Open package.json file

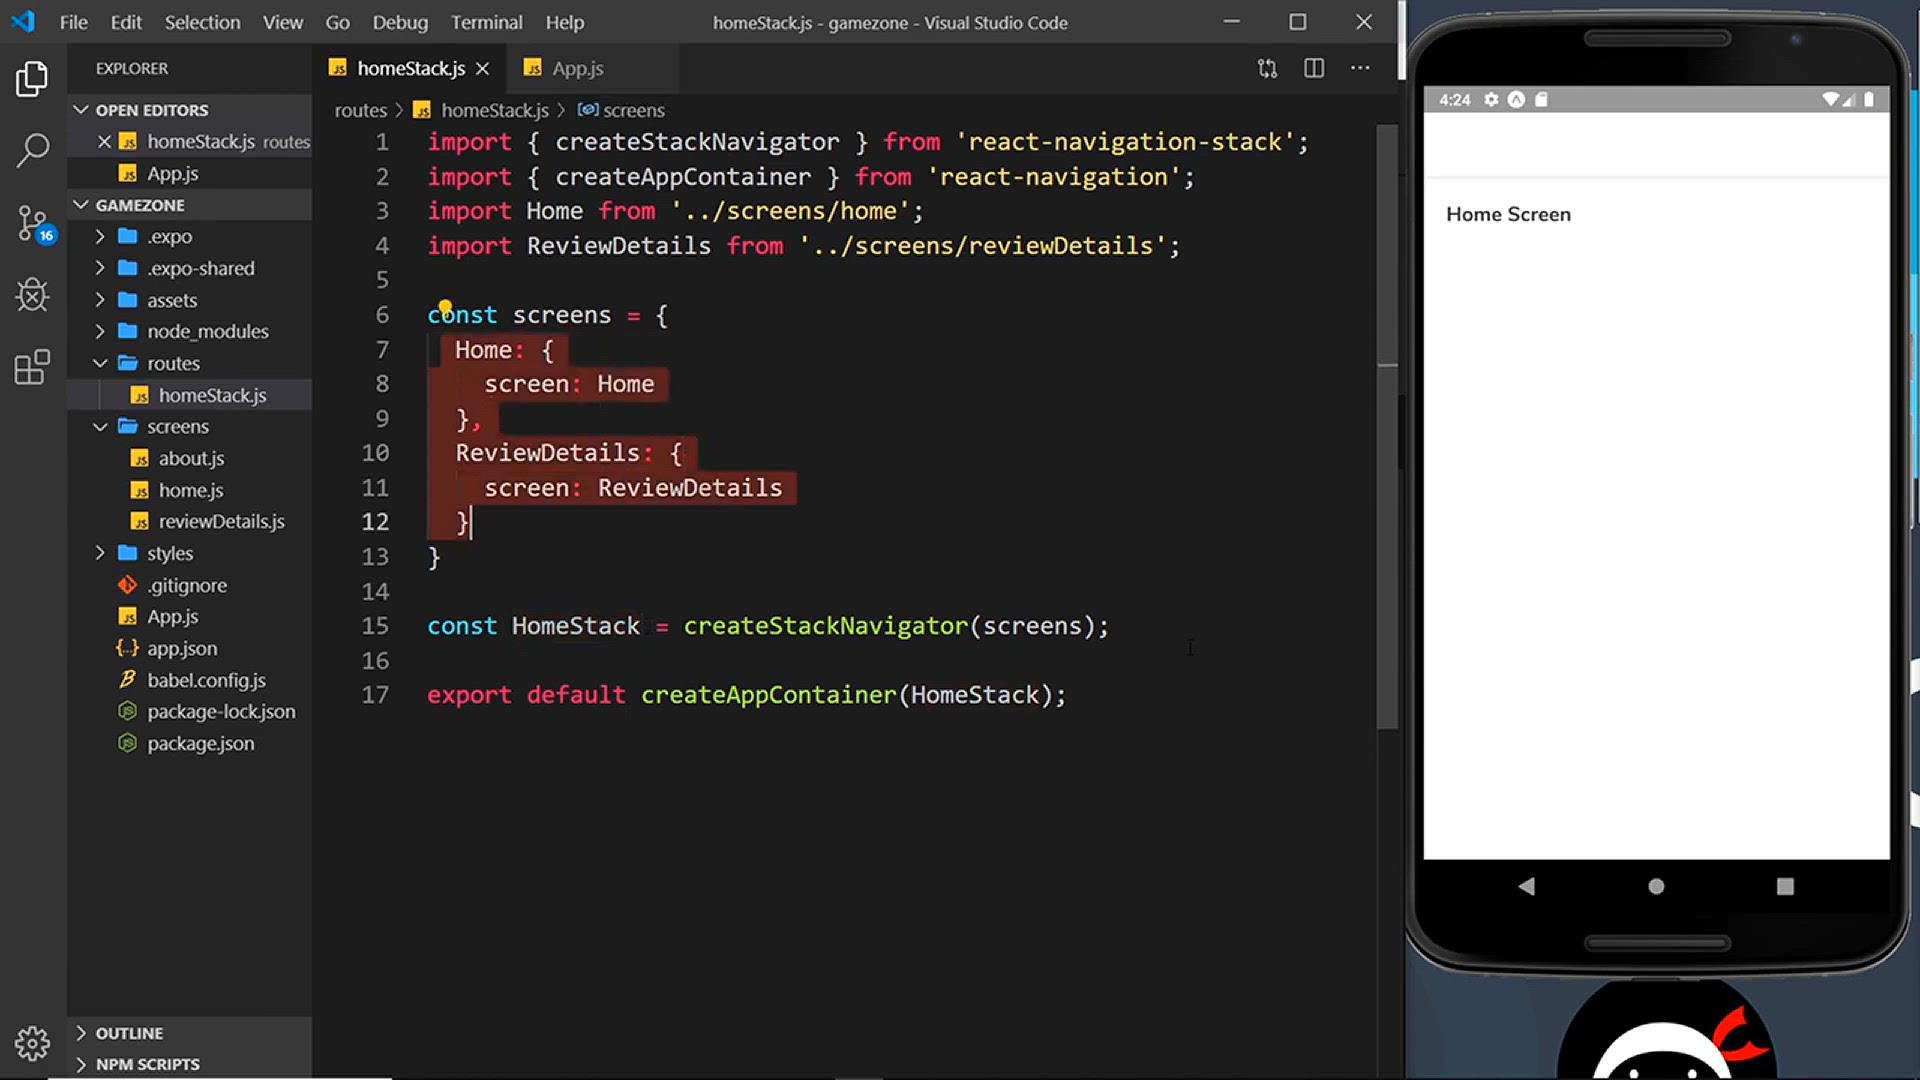(190, 743)
